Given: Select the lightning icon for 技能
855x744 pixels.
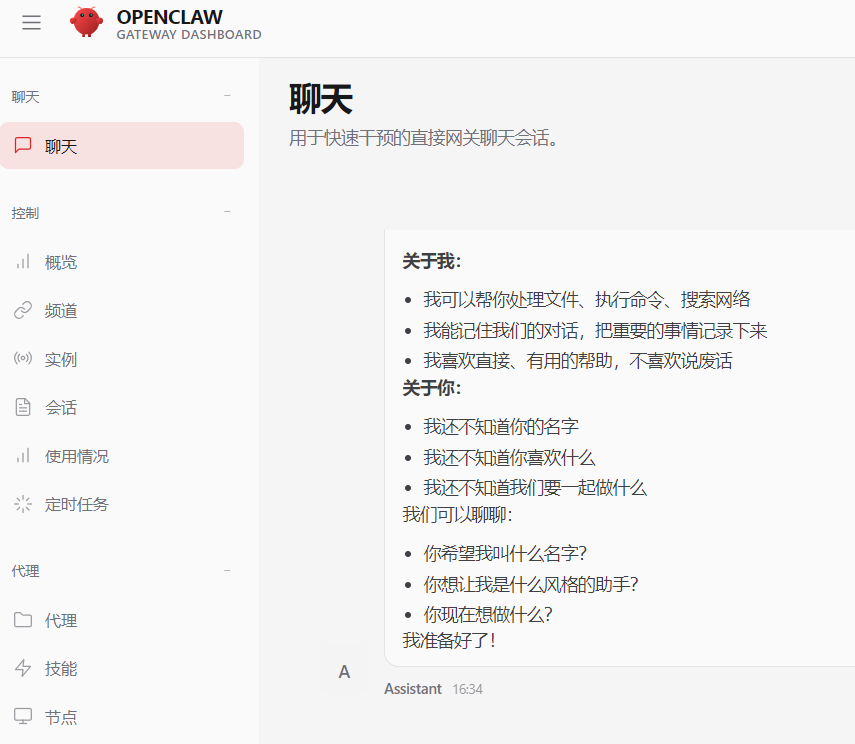Looking at the screenshot, I should (22, 668).
